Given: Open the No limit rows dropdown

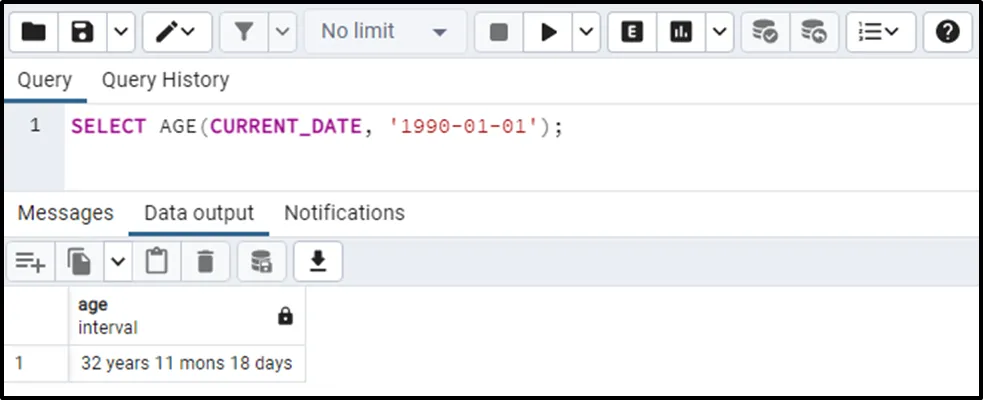Looking at the screenshot, I should (x=384, y=32).
